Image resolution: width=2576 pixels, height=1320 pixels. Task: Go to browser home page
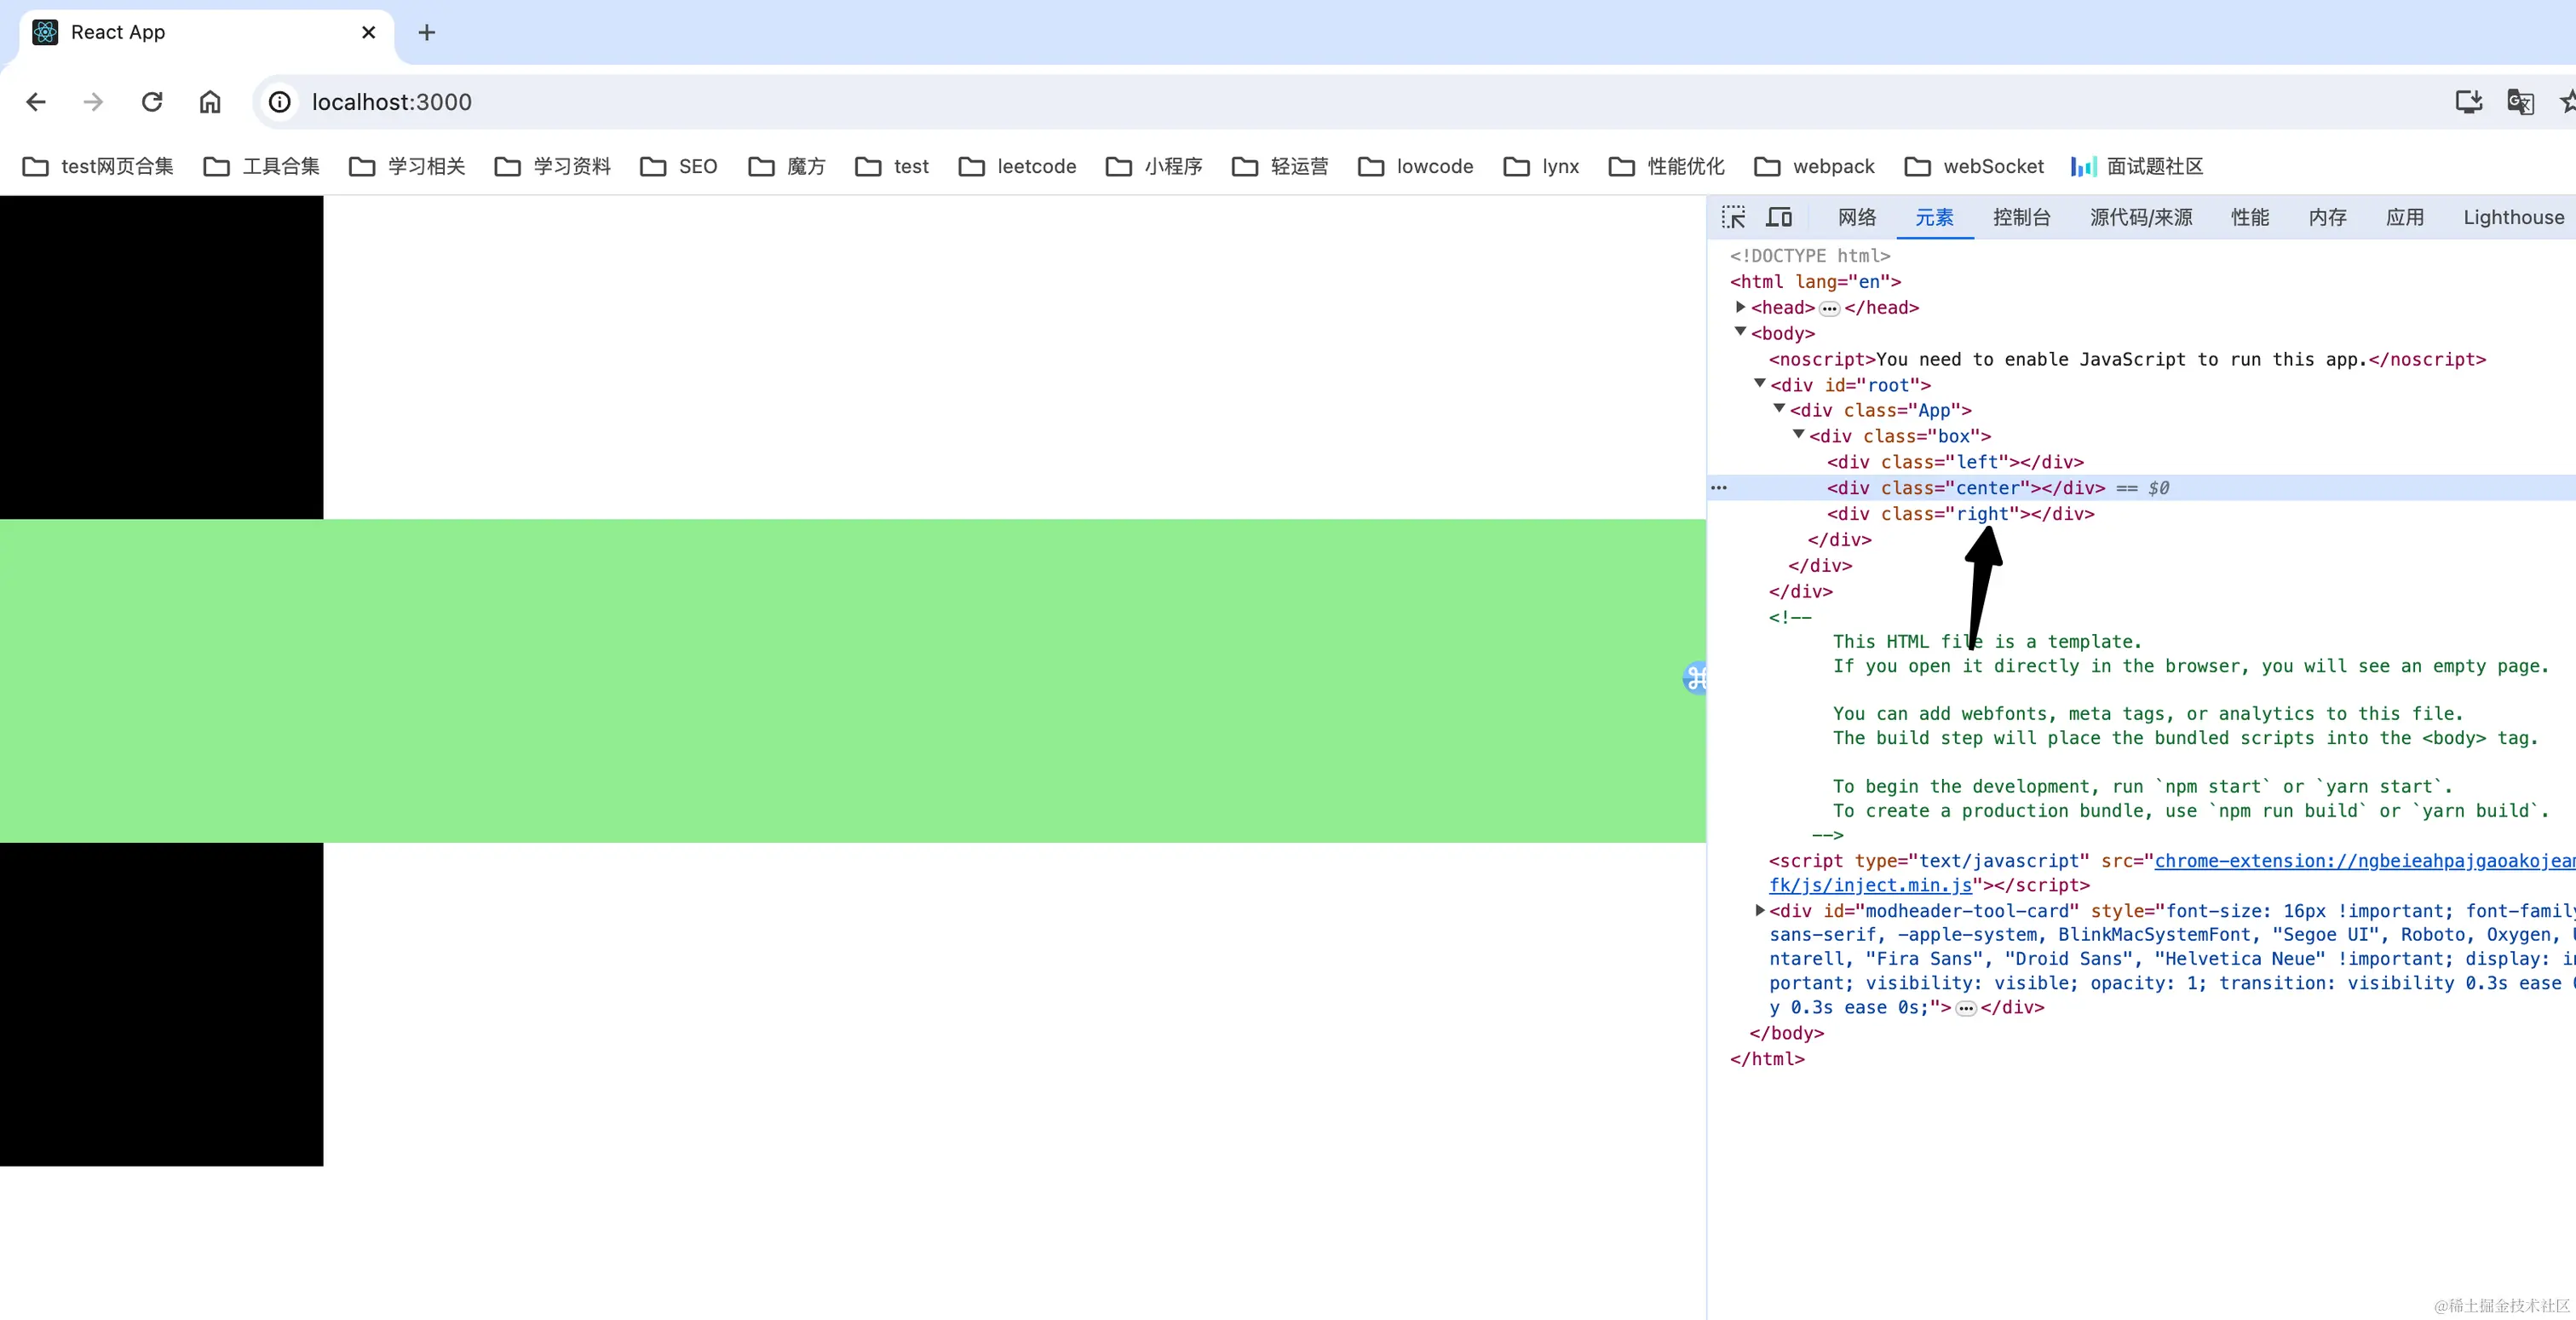210,102
